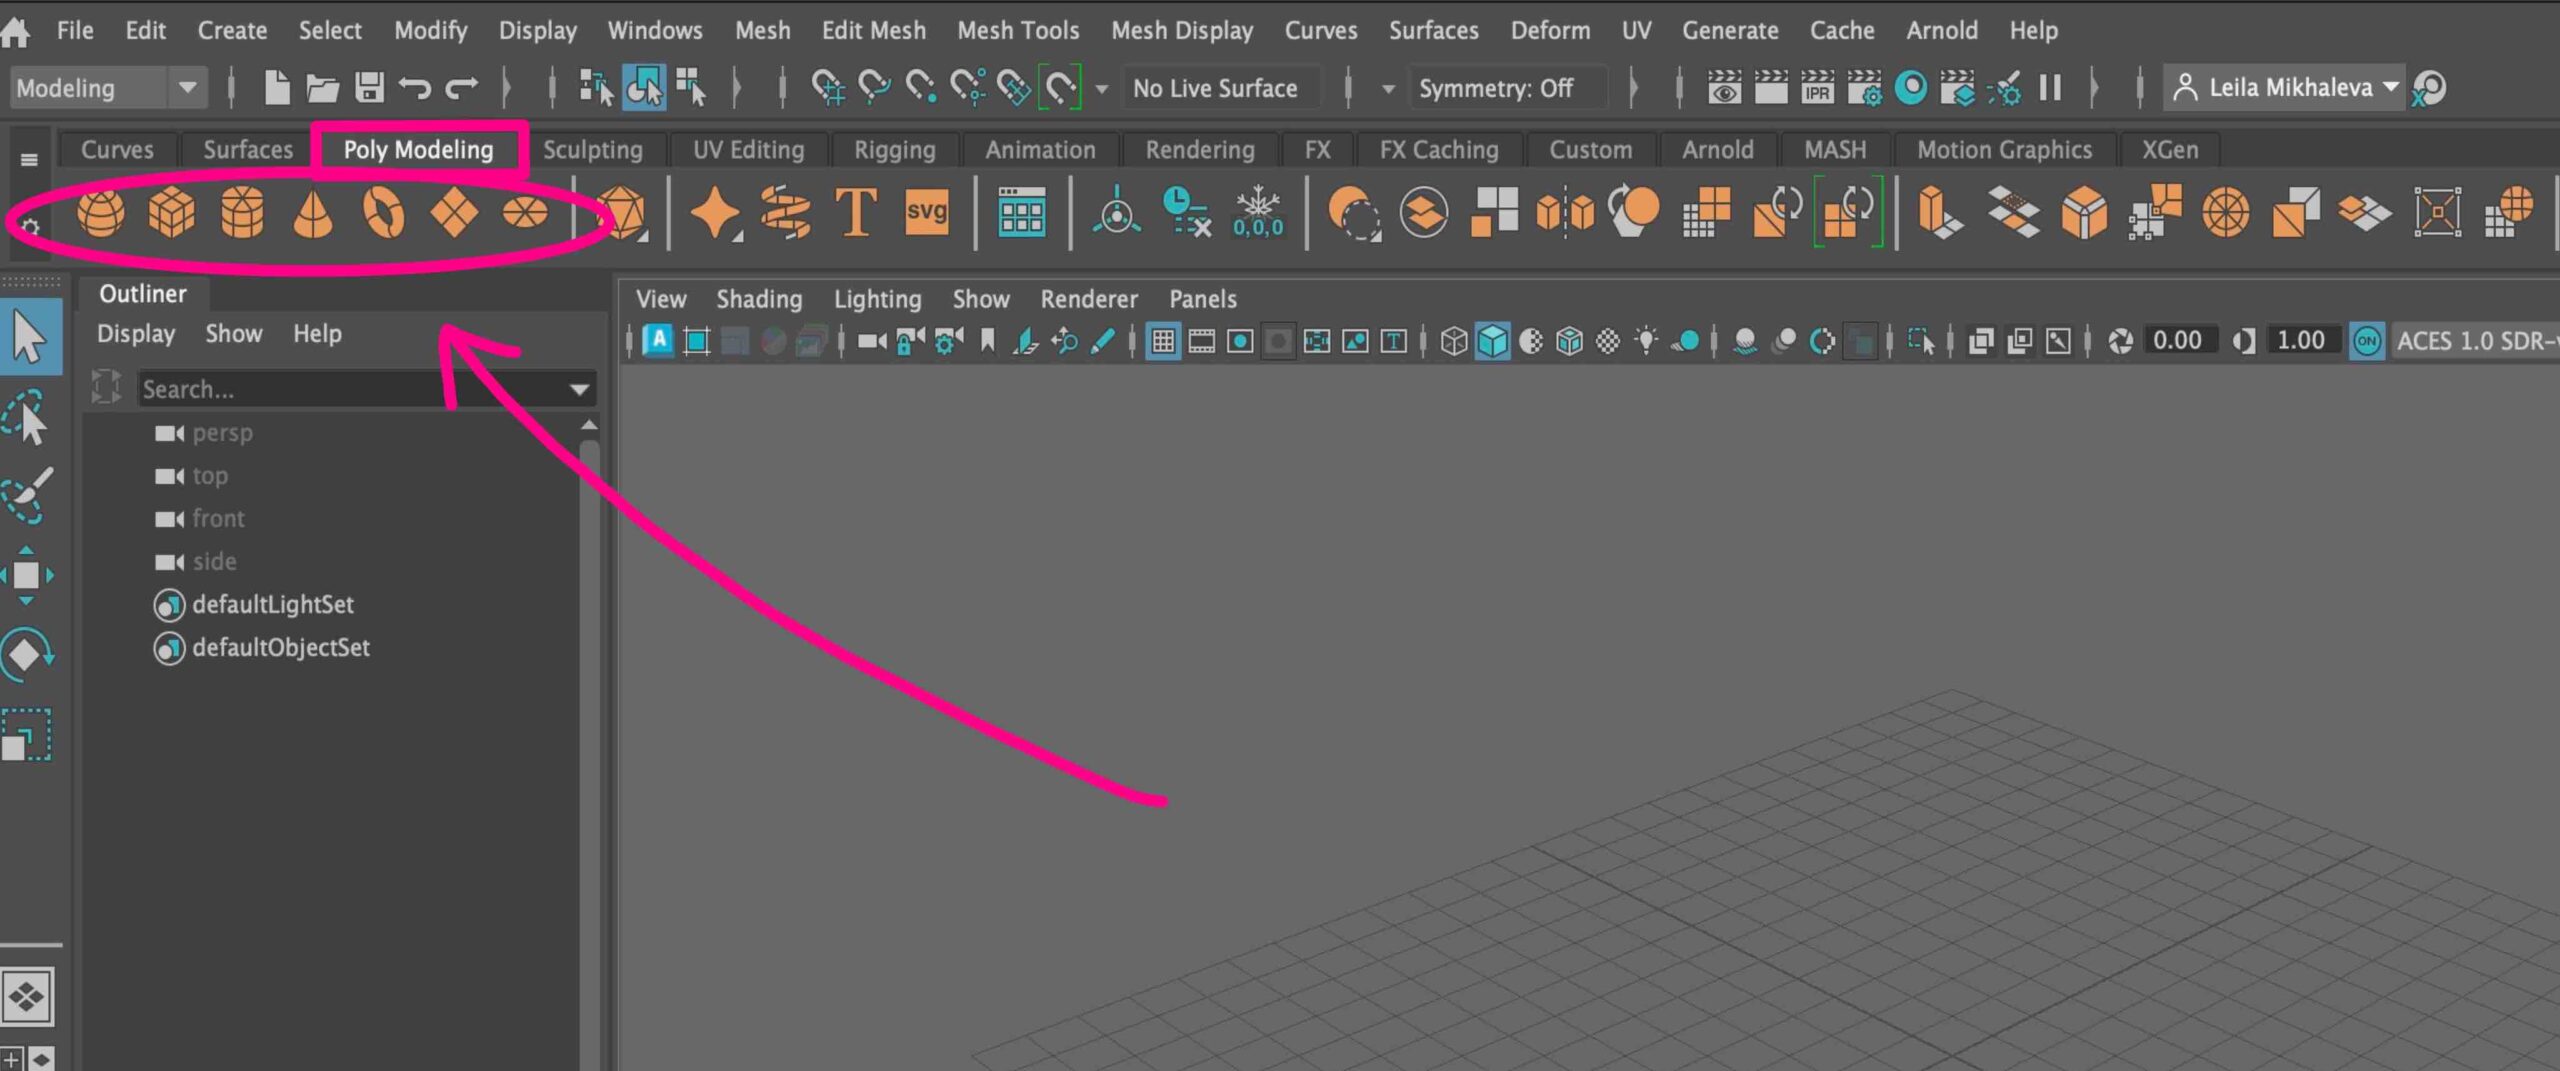Click the Sweep Mesh shelf icon
The width and height of the screenshot is (2560, 1071).
pos(786,212)
